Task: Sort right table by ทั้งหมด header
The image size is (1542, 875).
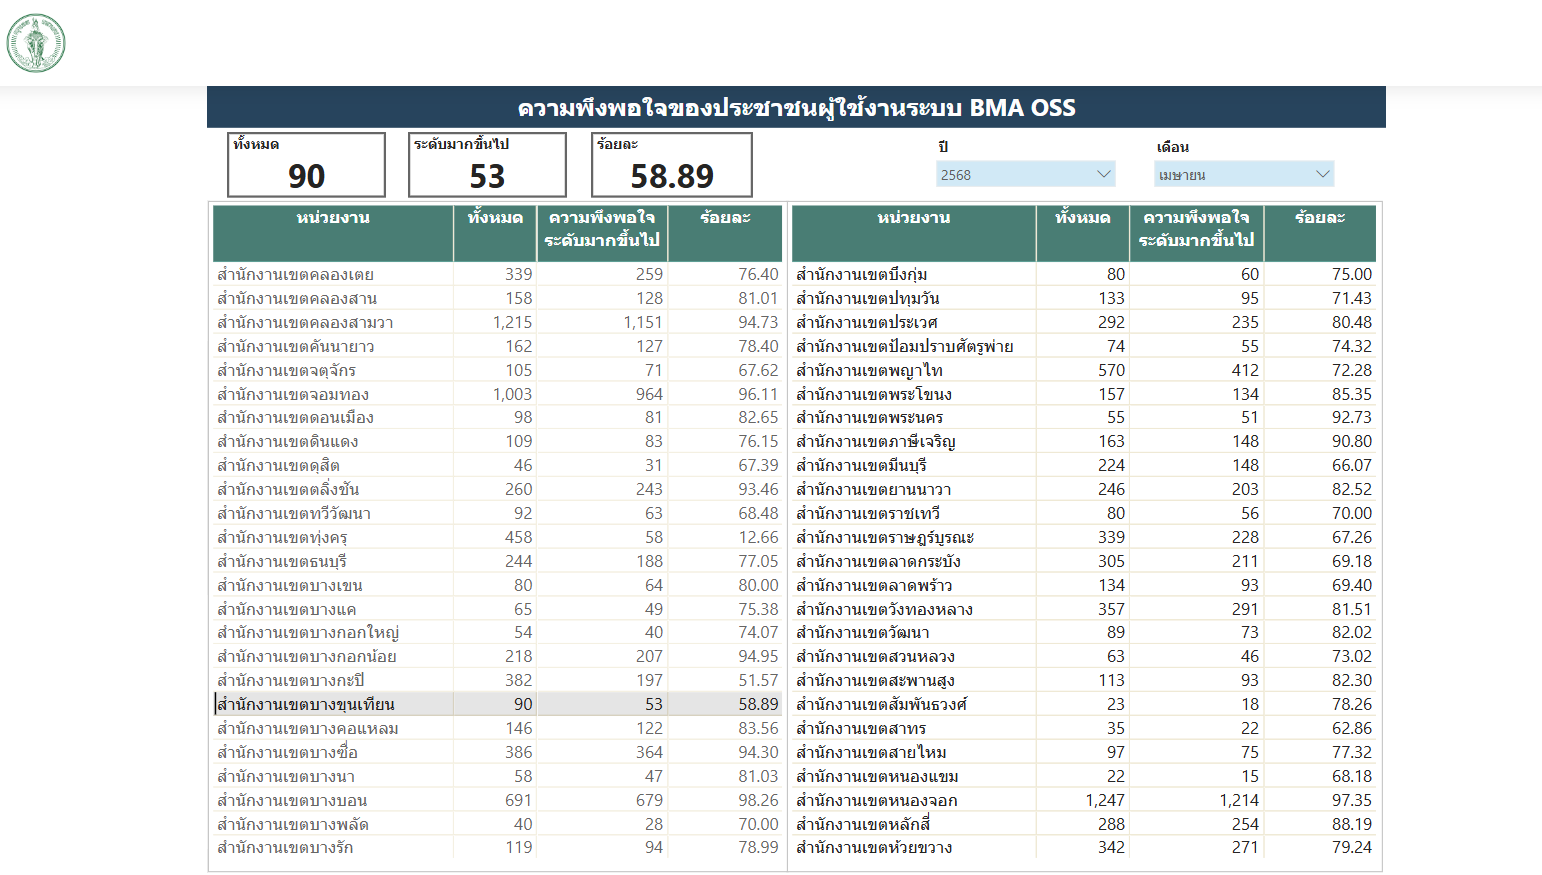Action: pyautogui.click(x=1083, y=233)
